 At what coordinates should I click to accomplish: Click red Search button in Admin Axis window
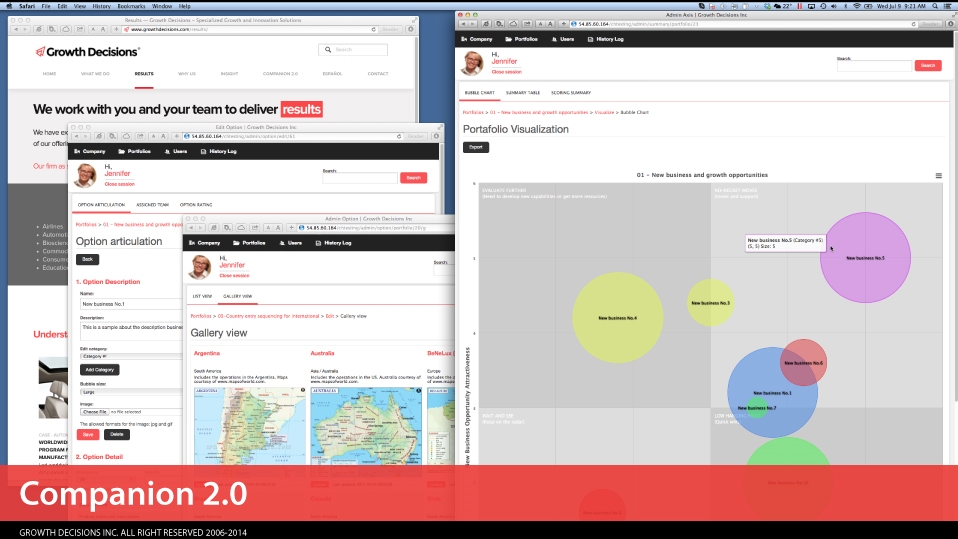[927, 65]
